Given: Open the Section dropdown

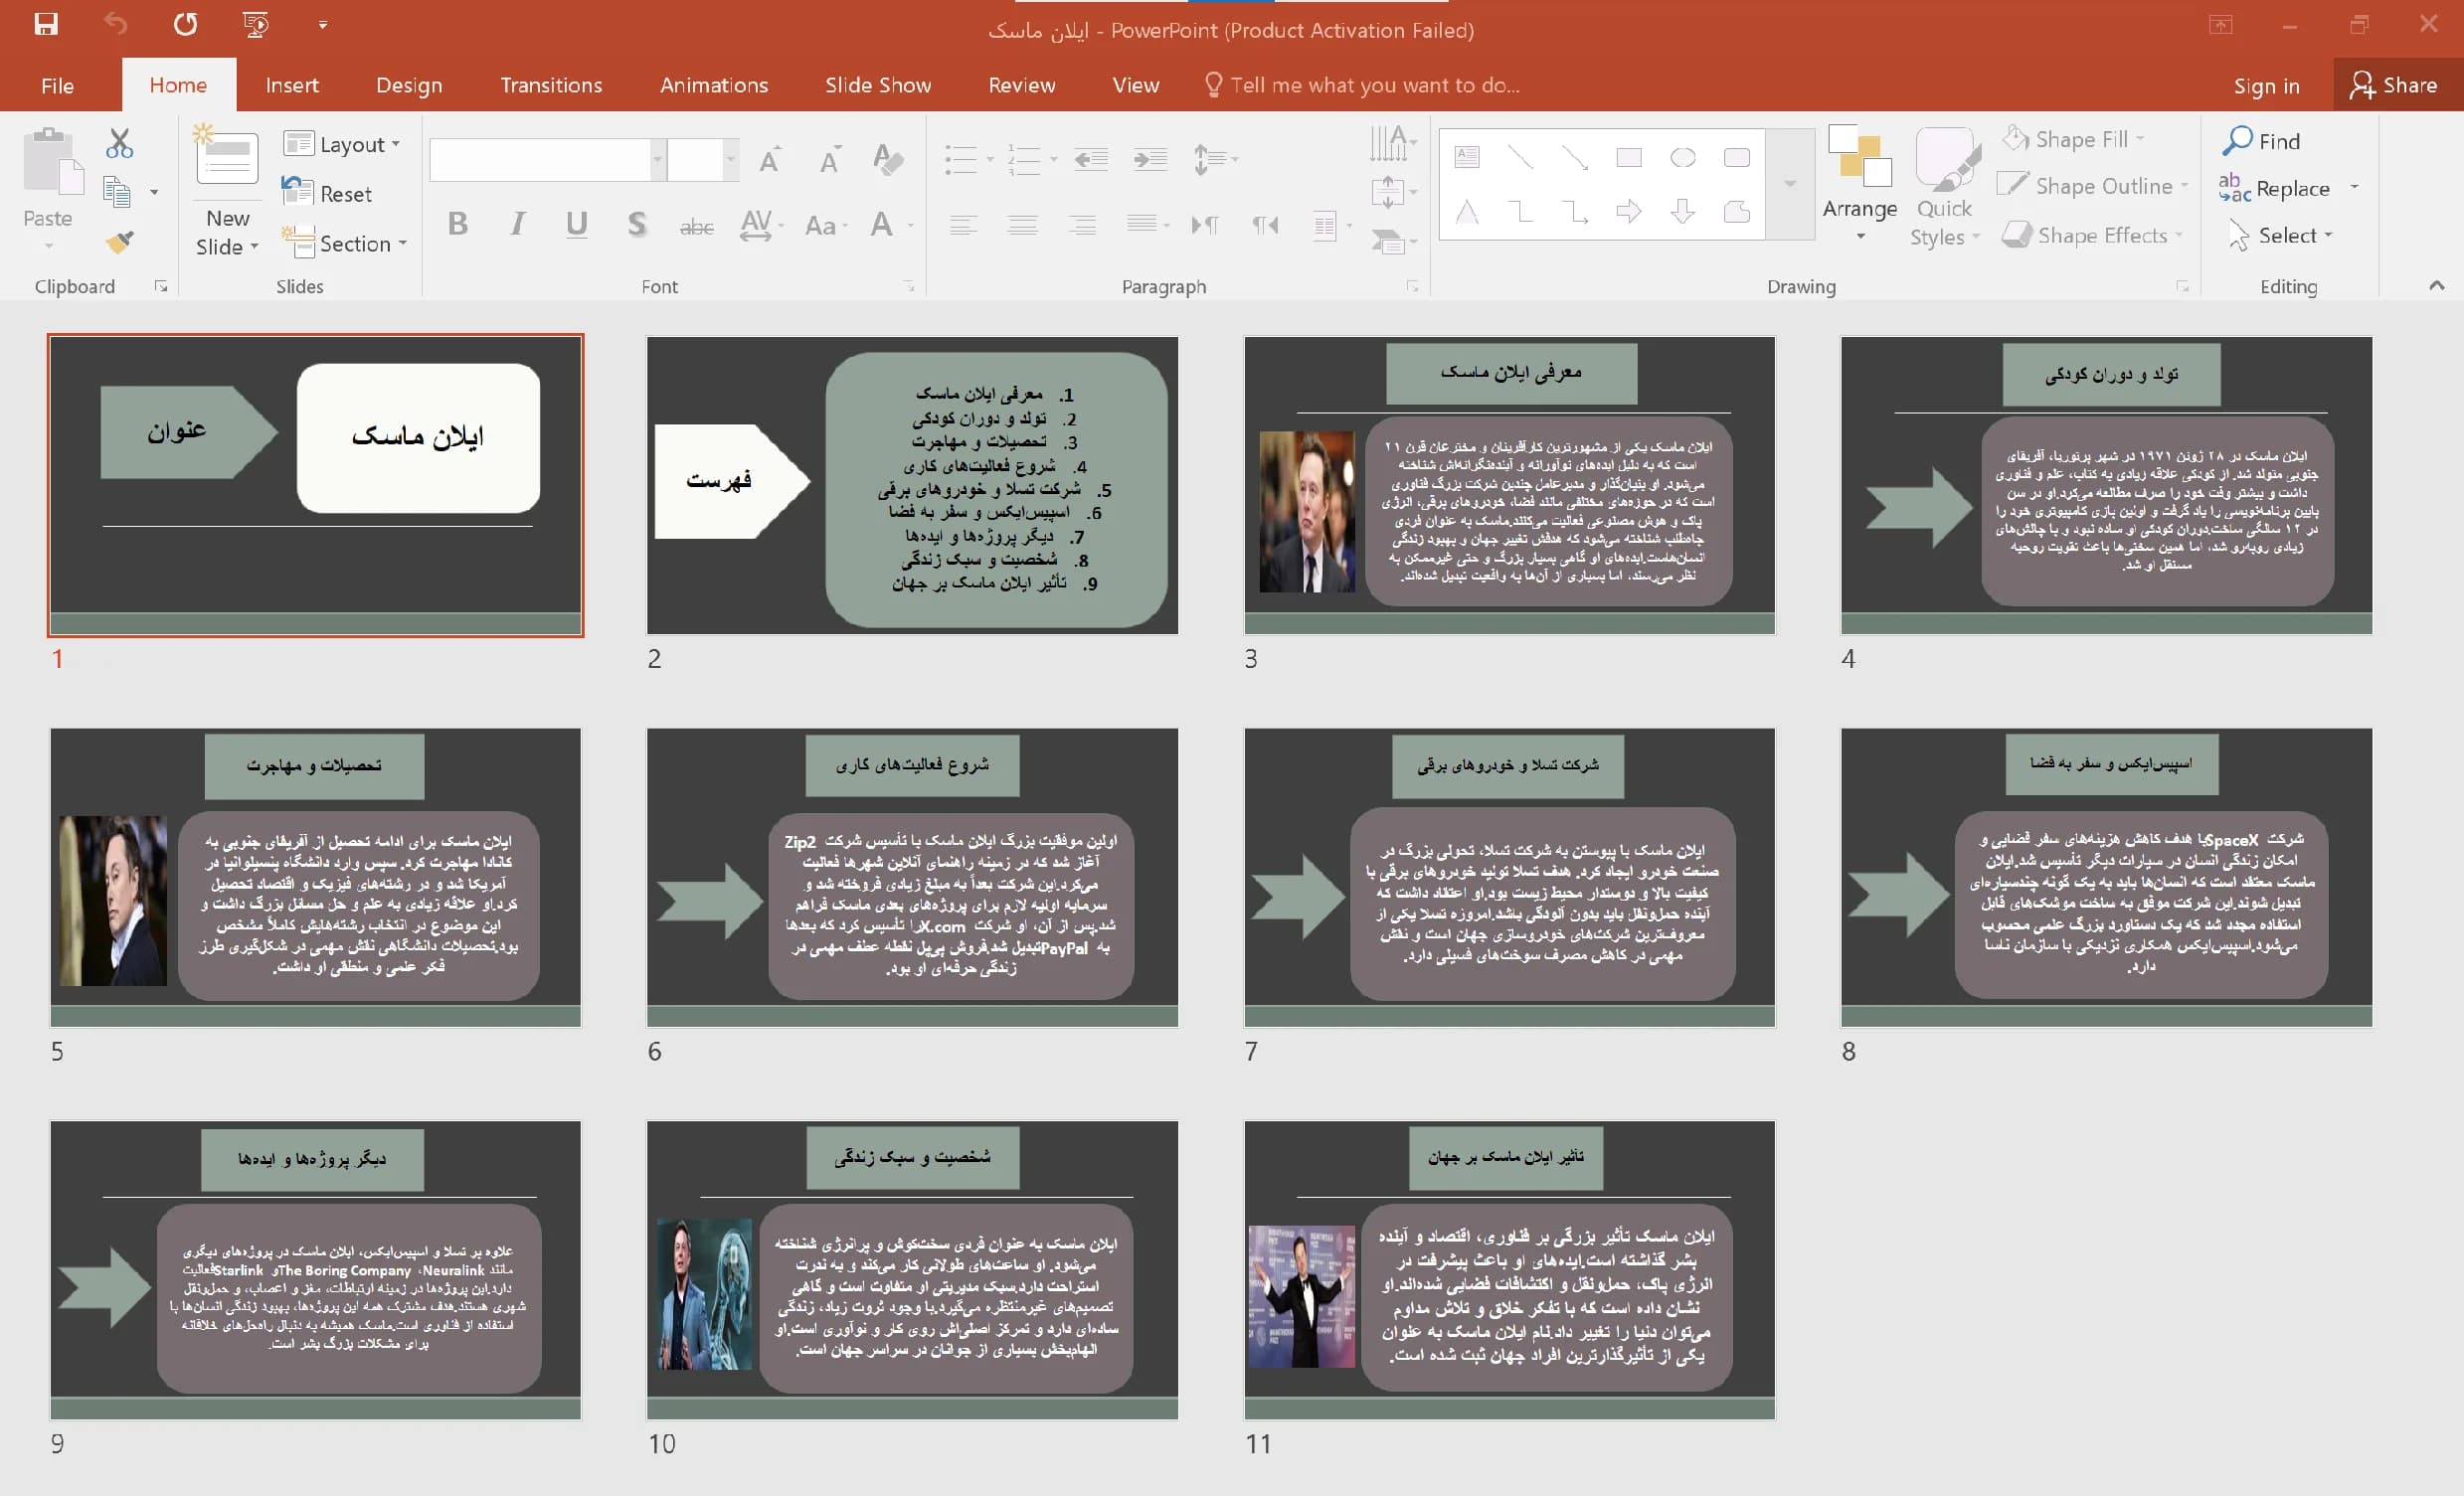Looking at the screenshot, I should click(x=345, y=243).
